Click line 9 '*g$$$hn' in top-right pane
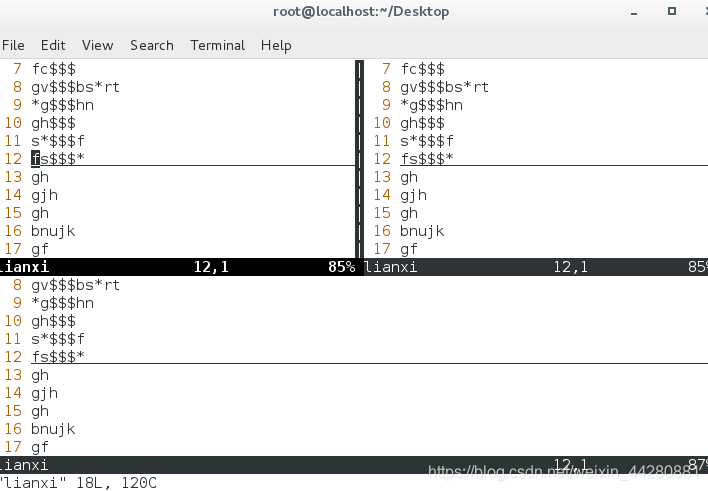708x491 pixels. pyautogui.click(x=431, y=105)
